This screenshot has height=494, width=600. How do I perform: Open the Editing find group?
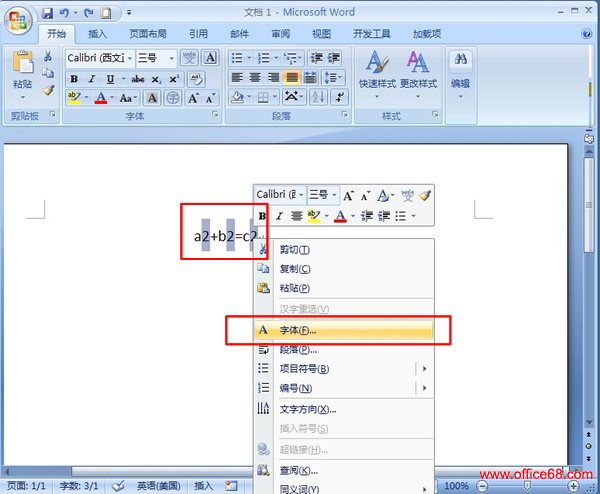[x=460, y=75]
